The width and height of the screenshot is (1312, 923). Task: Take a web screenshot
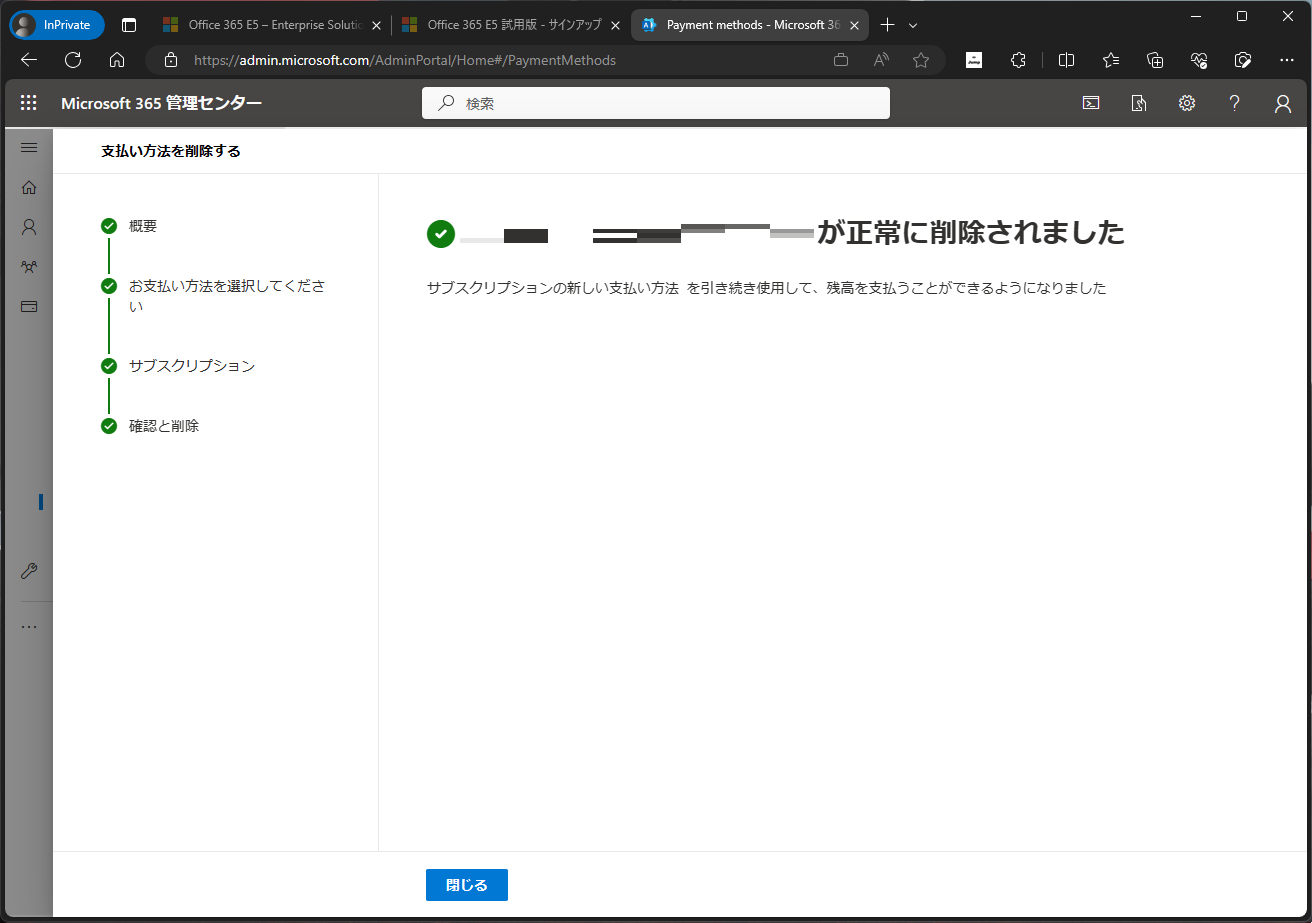click(1243, 60)
